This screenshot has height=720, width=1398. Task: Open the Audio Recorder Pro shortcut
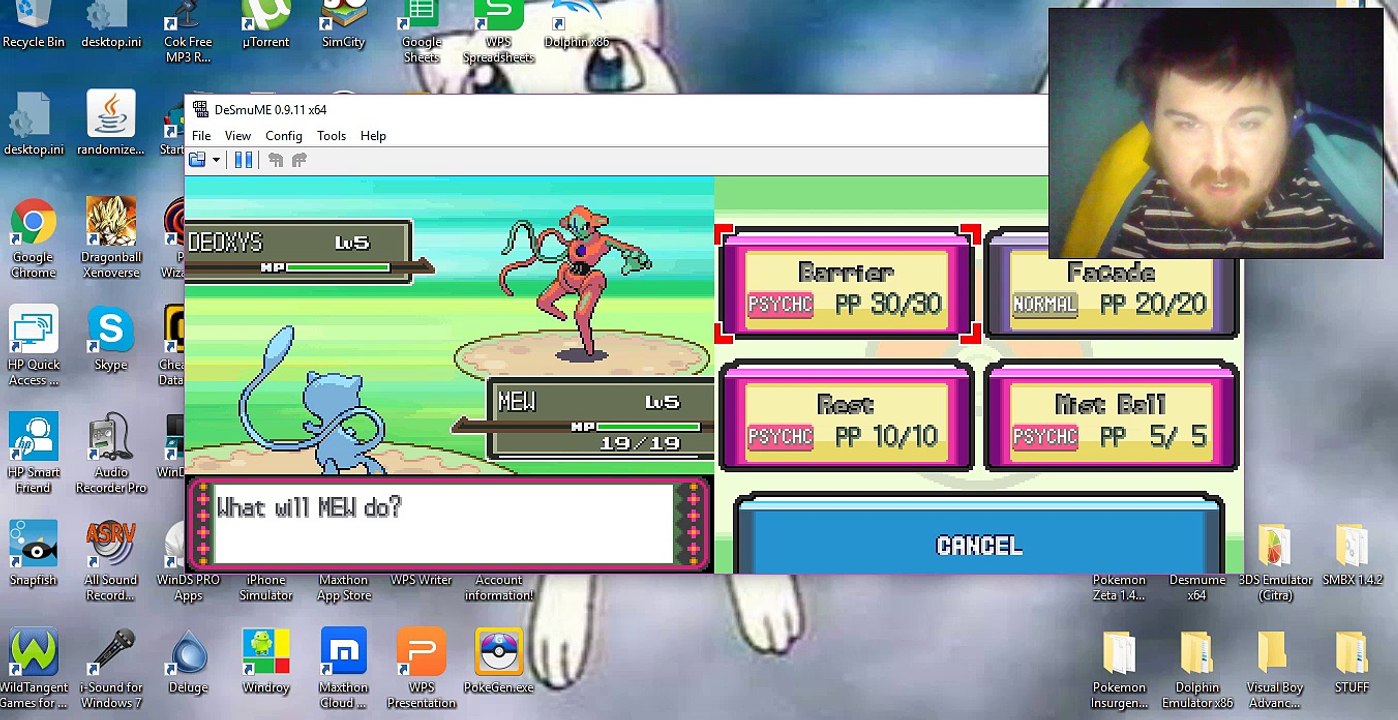(111, 453)
